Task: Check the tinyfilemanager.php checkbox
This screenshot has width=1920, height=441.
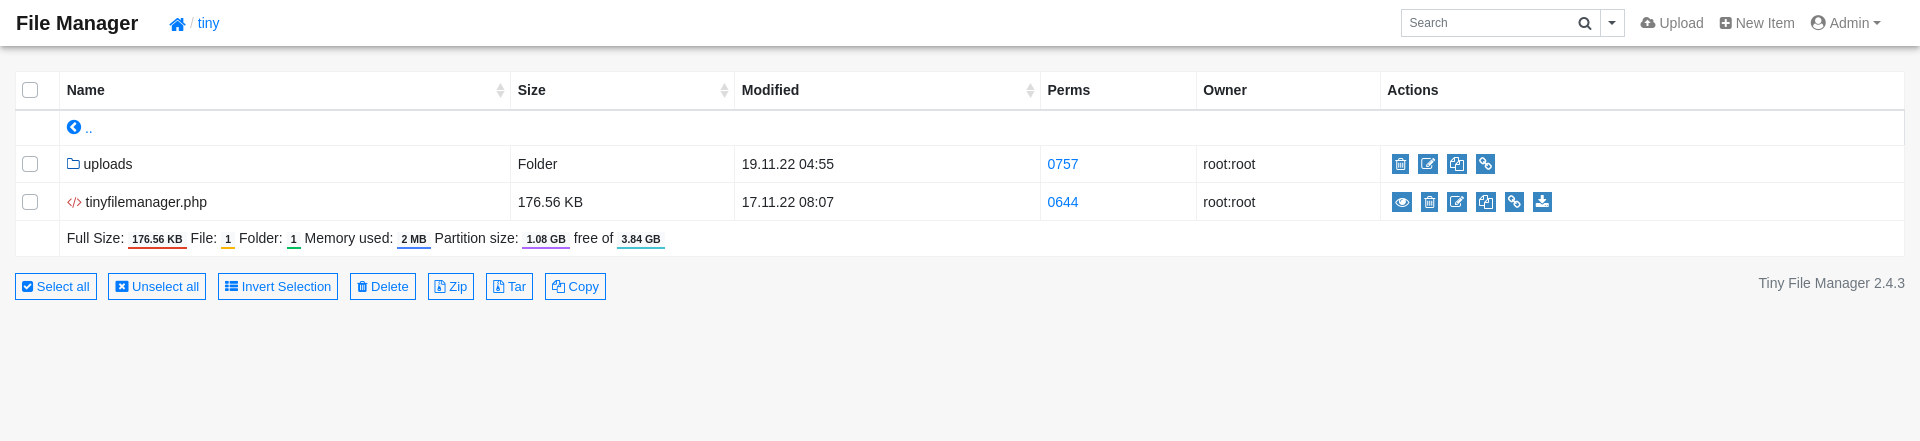Action: (x=30, y=202)
